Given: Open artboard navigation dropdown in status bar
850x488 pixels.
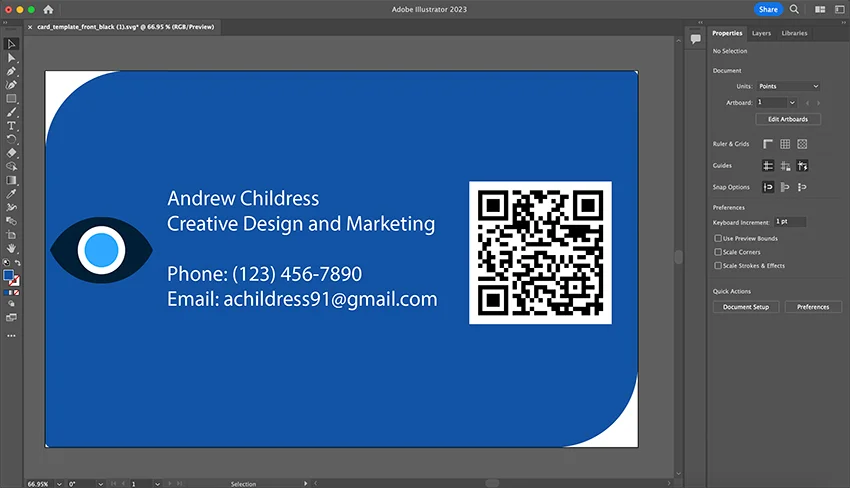Looking at the screenshot, I should point(157,484).
